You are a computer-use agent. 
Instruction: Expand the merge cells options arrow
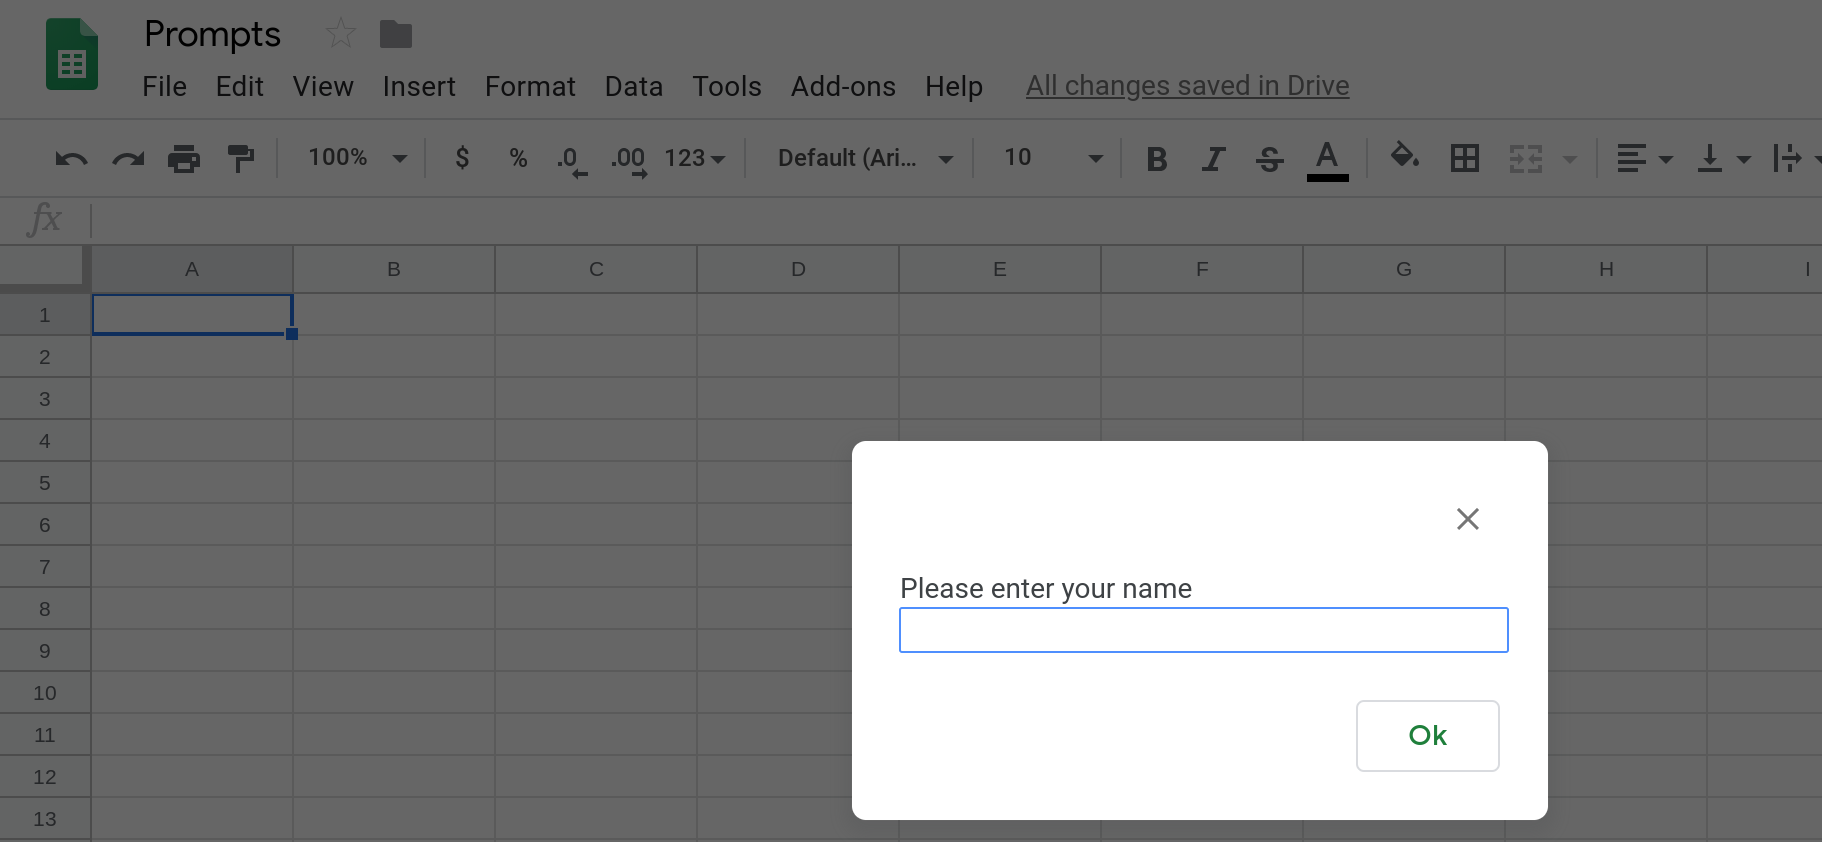(1570, 159)
